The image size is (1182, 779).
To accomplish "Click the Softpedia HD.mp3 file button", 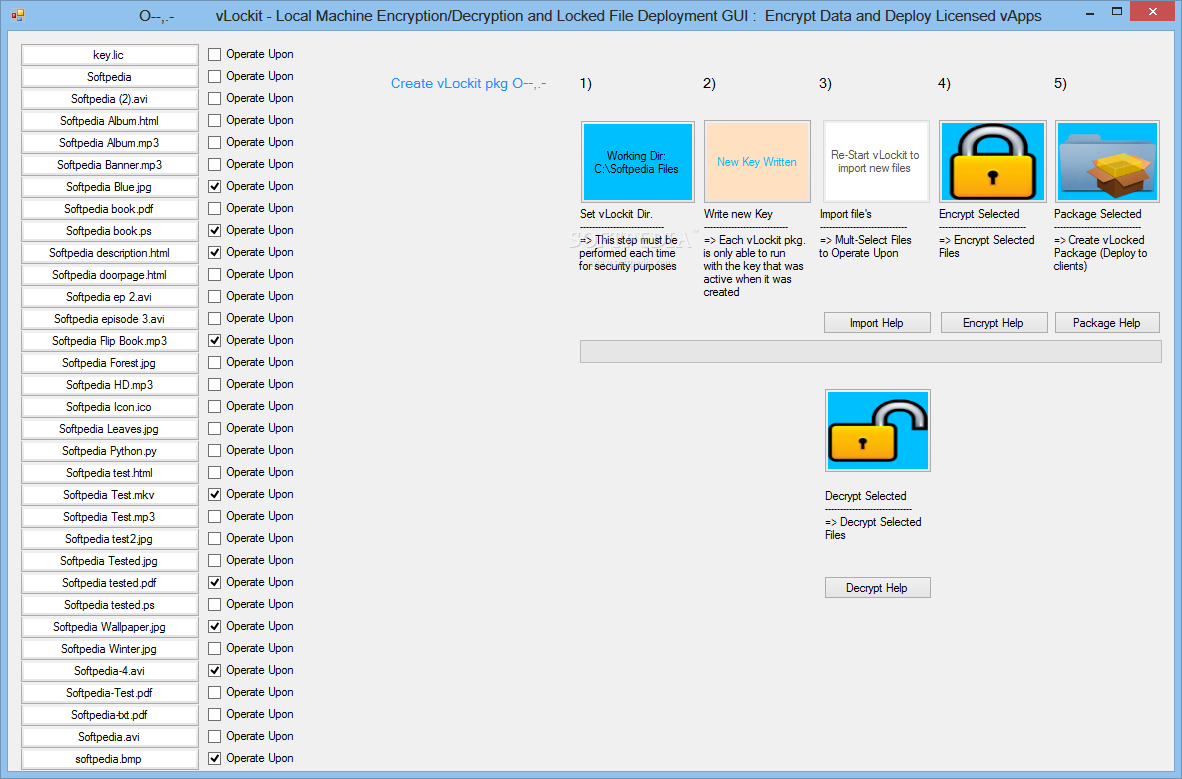I will 109,385.
